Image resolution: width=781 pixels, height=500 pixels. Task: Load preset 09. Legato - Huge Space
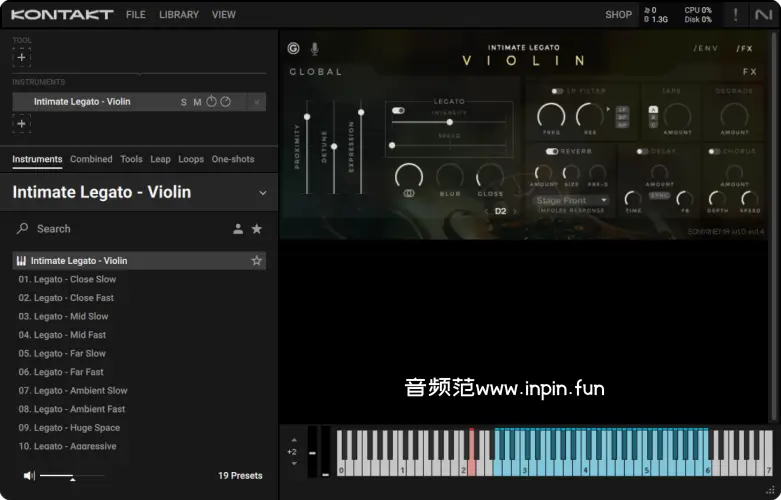(x=139, y=428)
